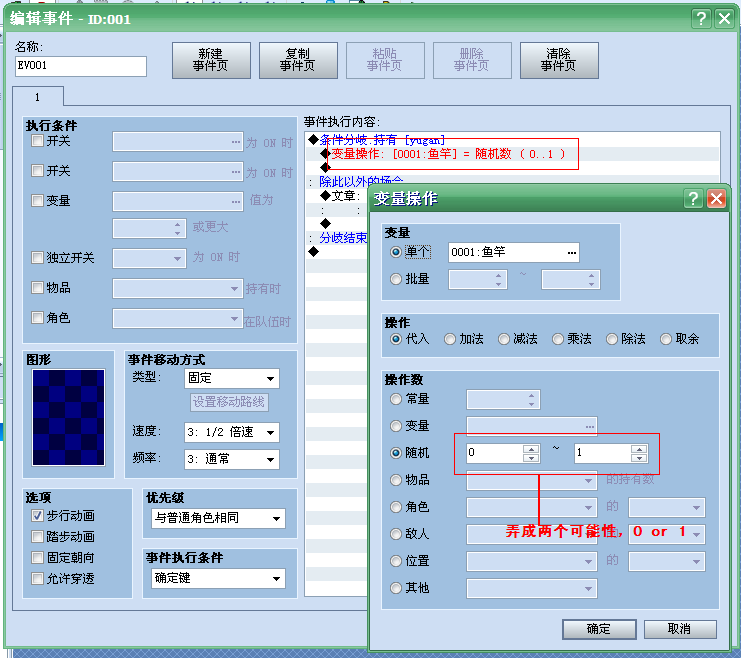This screenshot has width=741, height=658.
Task: Enable the second 开关 condition checkbox
Action: pos(37,170)
